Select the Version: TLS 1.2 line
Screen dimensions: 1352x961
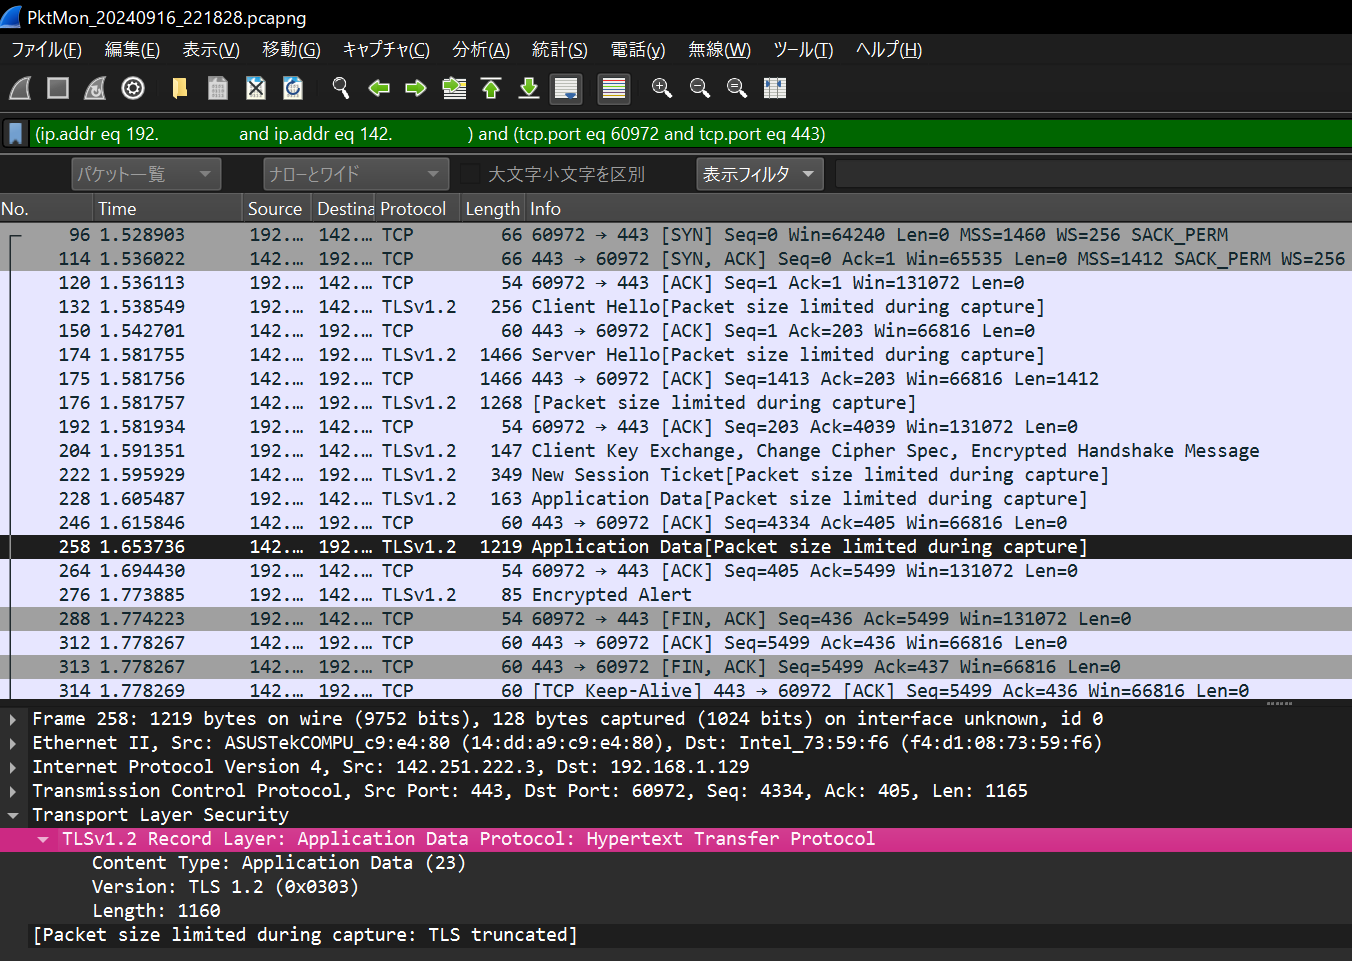point(676,887)
